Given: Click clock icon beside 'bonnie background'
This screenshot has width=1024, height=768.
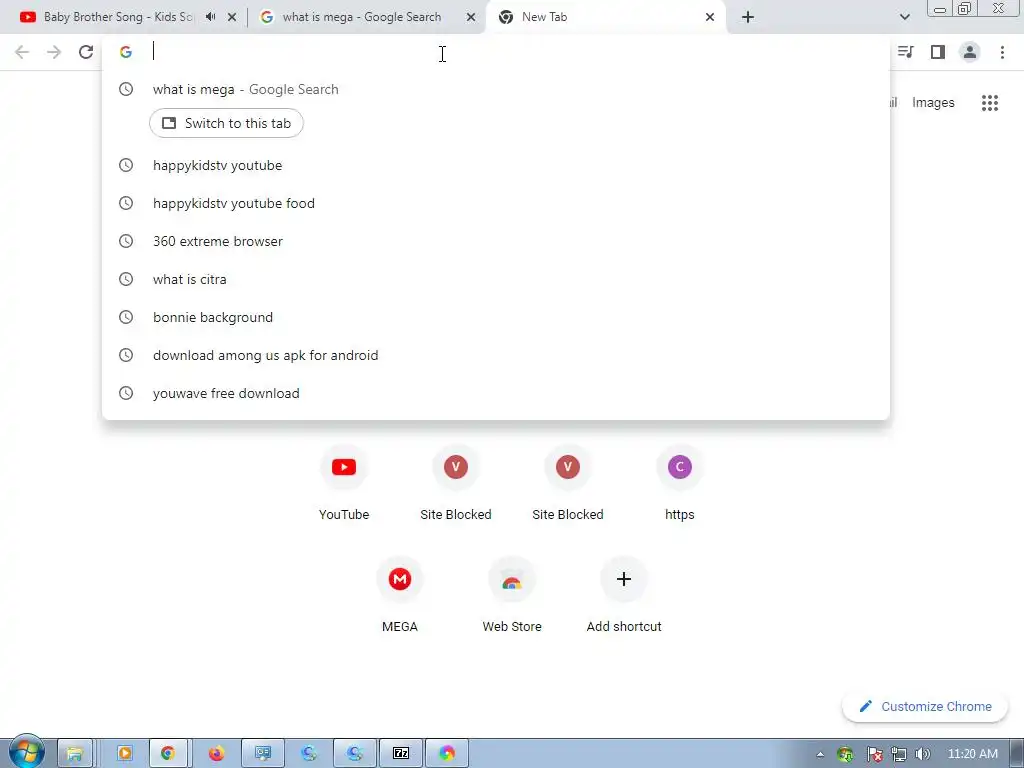Looking at the screenshot, I should 126,317.
